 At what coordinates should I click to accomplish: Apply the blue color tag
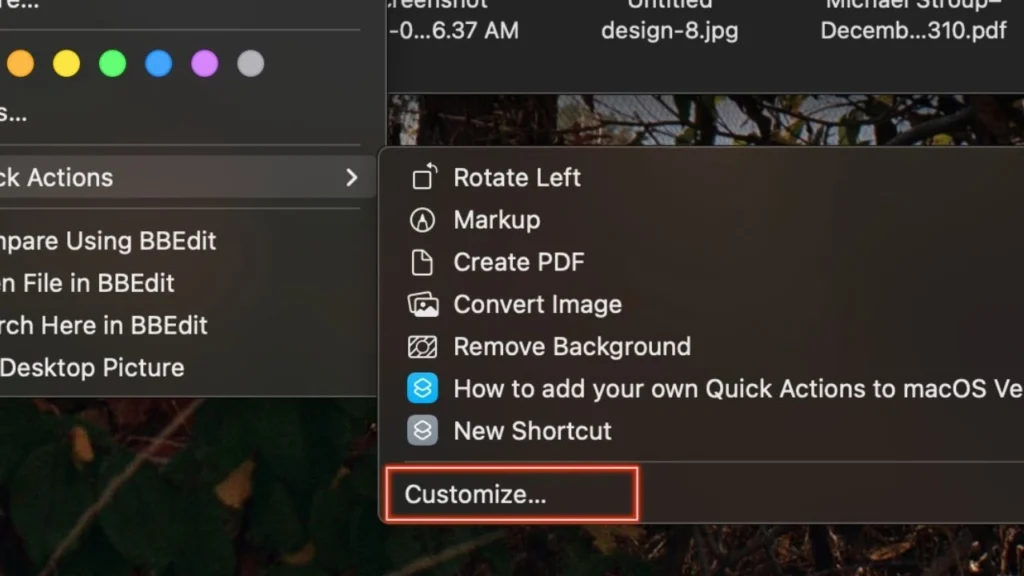(158, 64)
